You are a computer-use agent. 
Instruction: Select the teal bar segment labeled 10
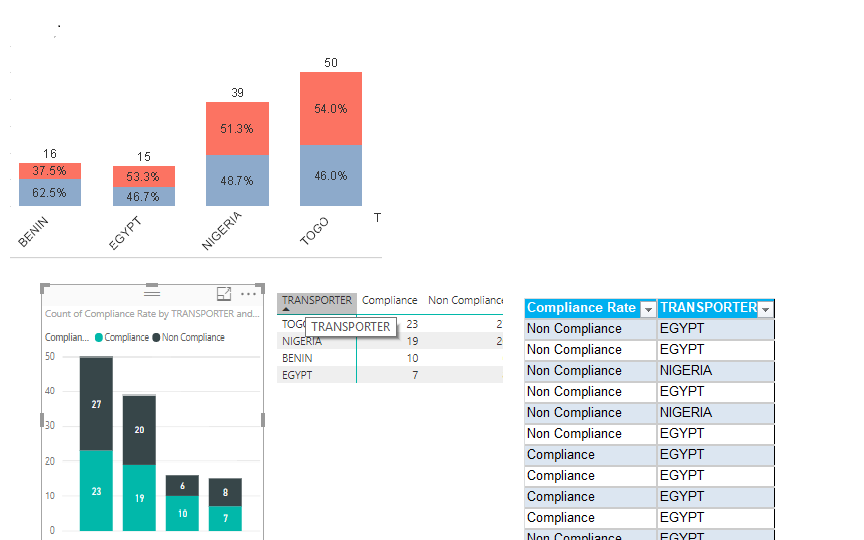[x=182, y=513]
